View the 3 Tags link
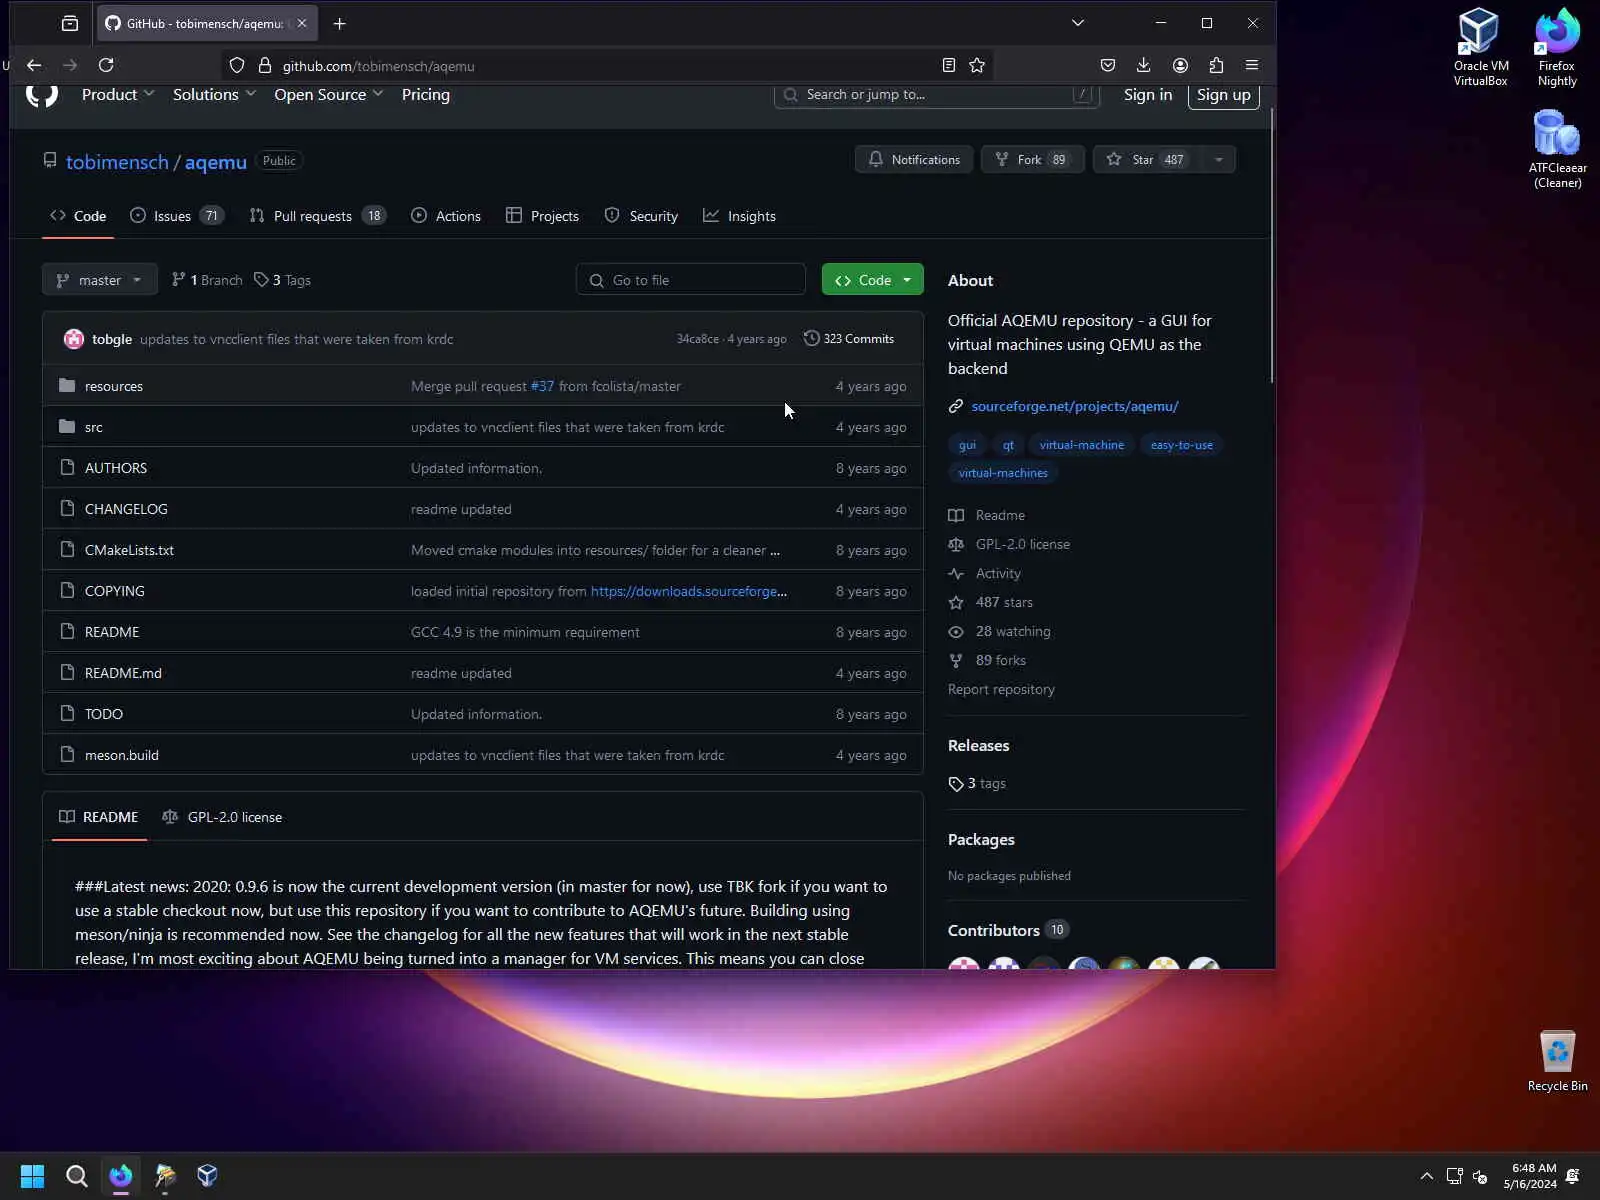 click(x=282, y=280)
